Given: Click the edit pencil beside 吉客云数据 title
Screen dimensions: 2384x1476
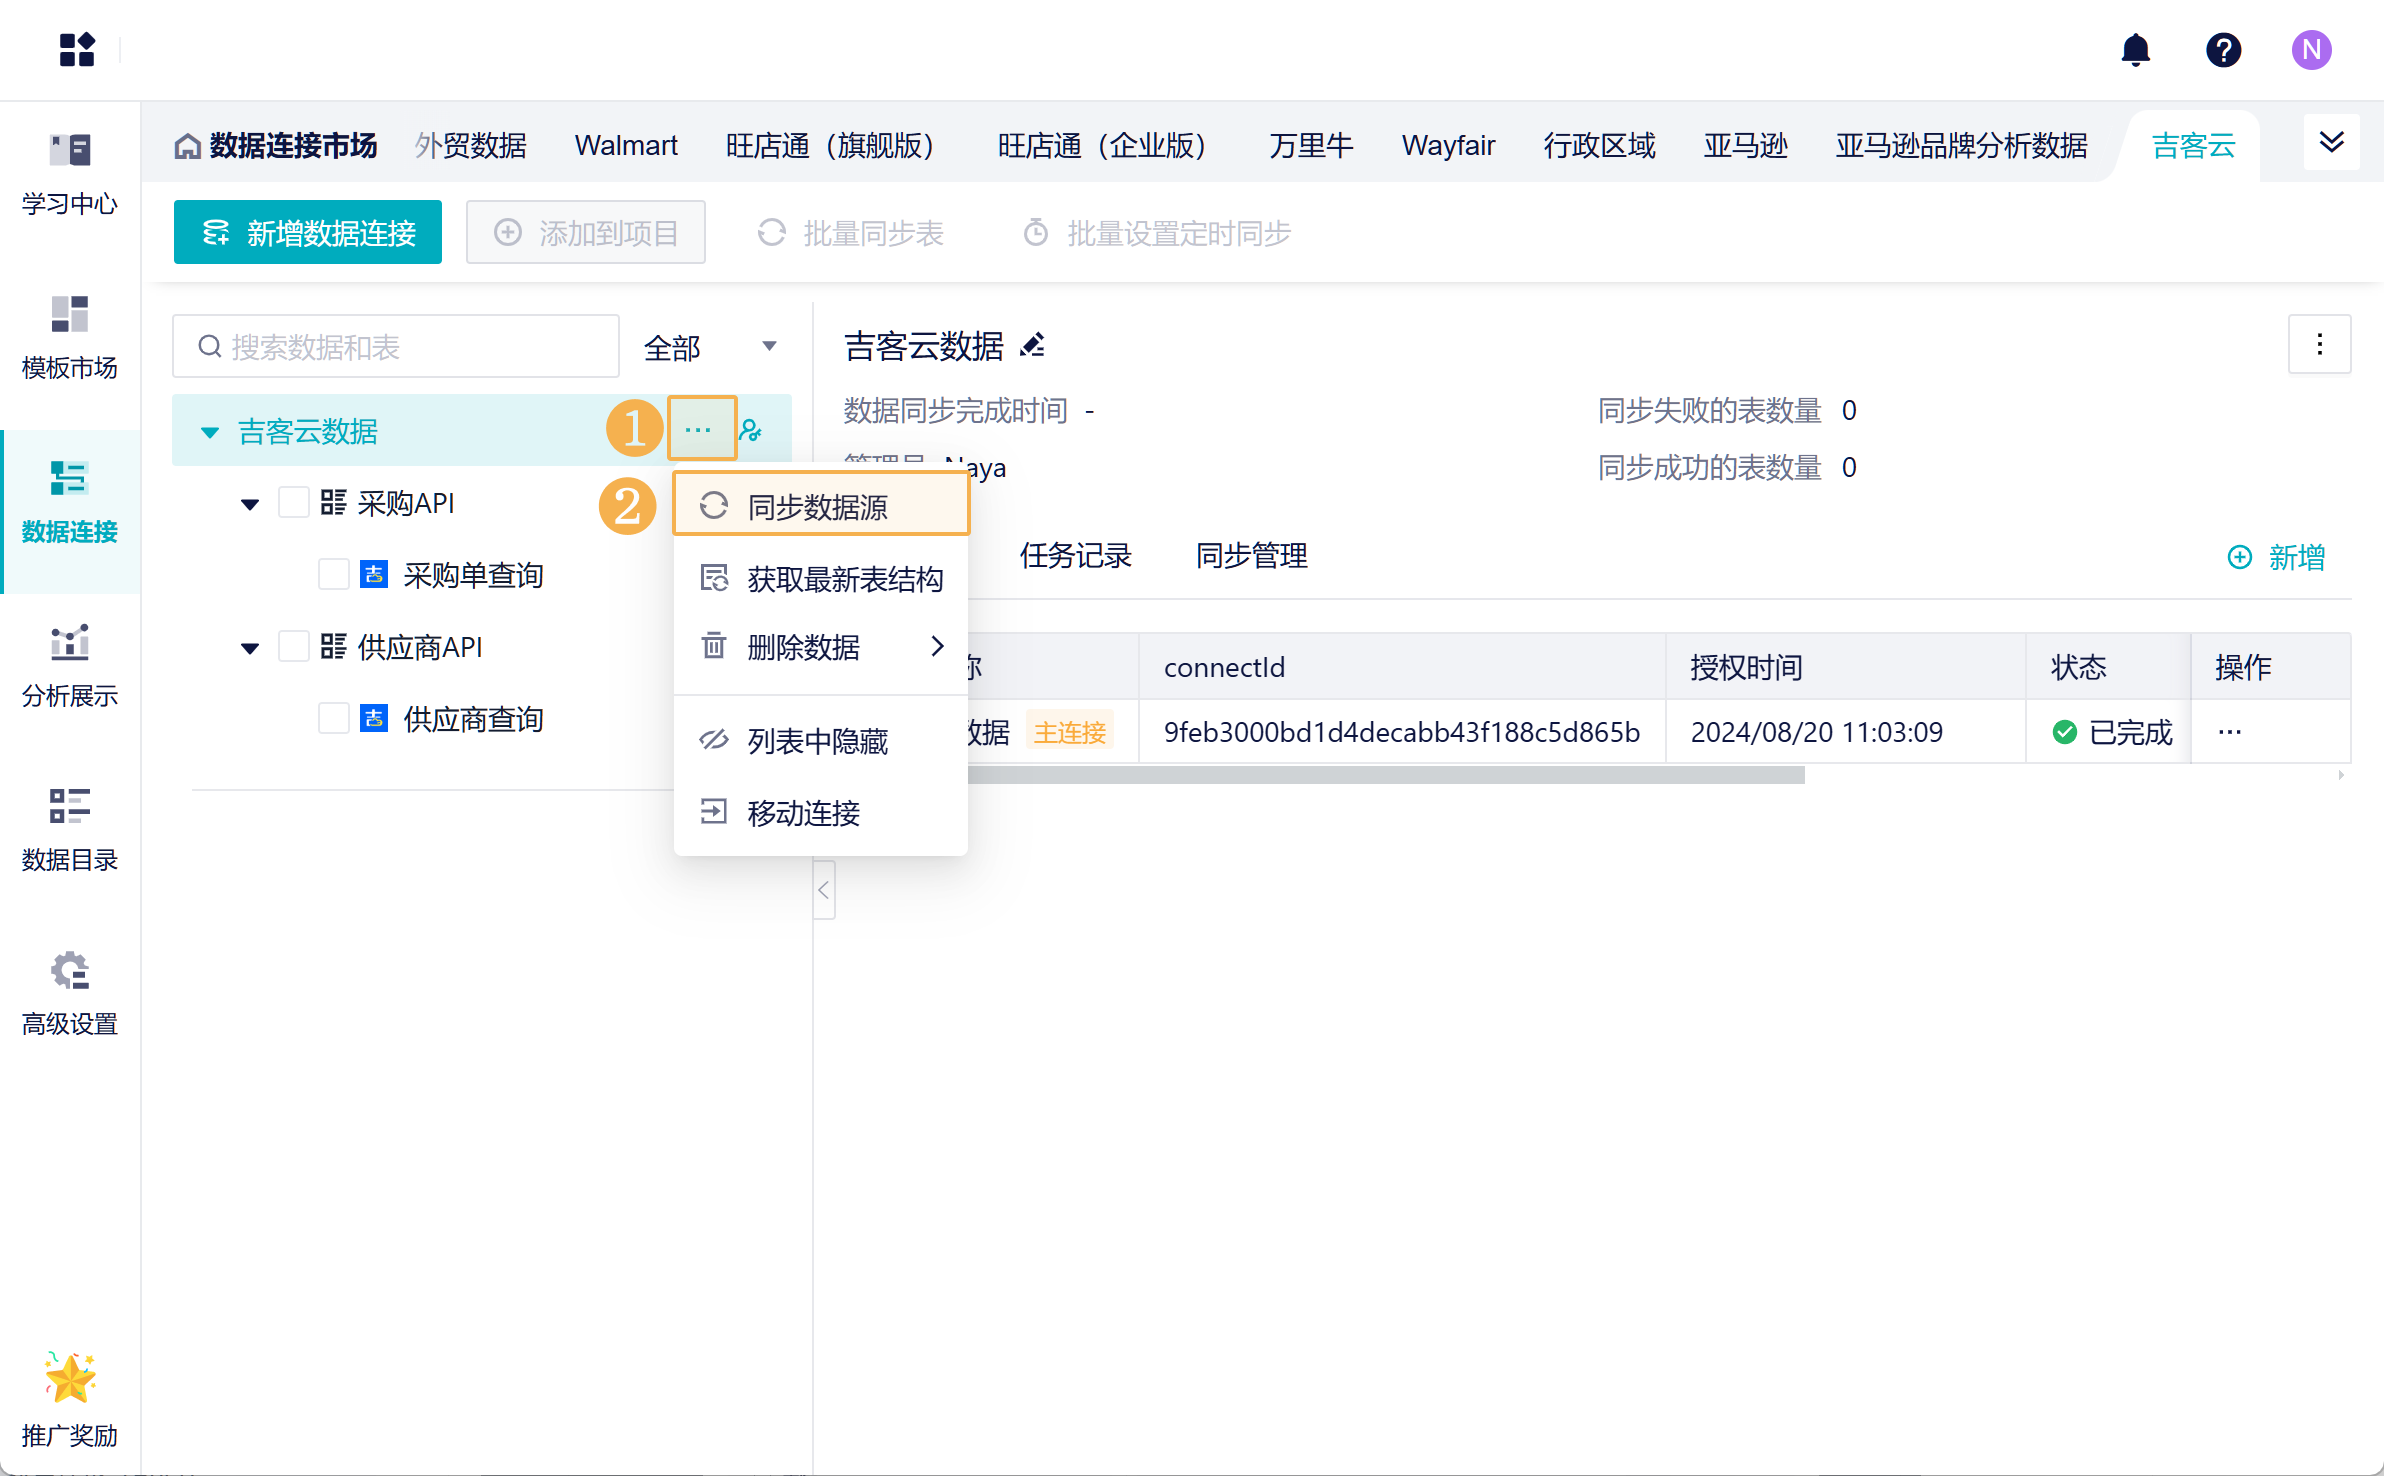Looking at the screenshot, I should [1032, 346].
